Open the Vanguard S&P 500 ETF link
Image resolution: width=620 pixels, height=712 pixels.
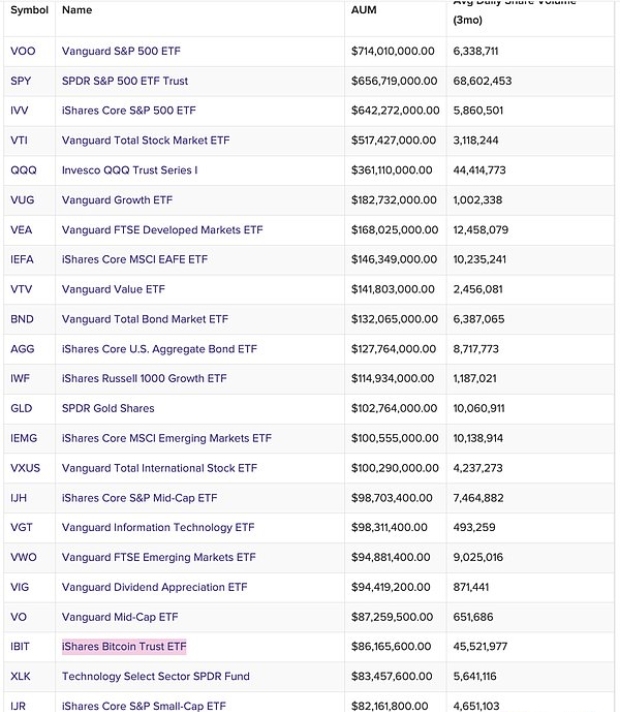click(x=121, y=51)
